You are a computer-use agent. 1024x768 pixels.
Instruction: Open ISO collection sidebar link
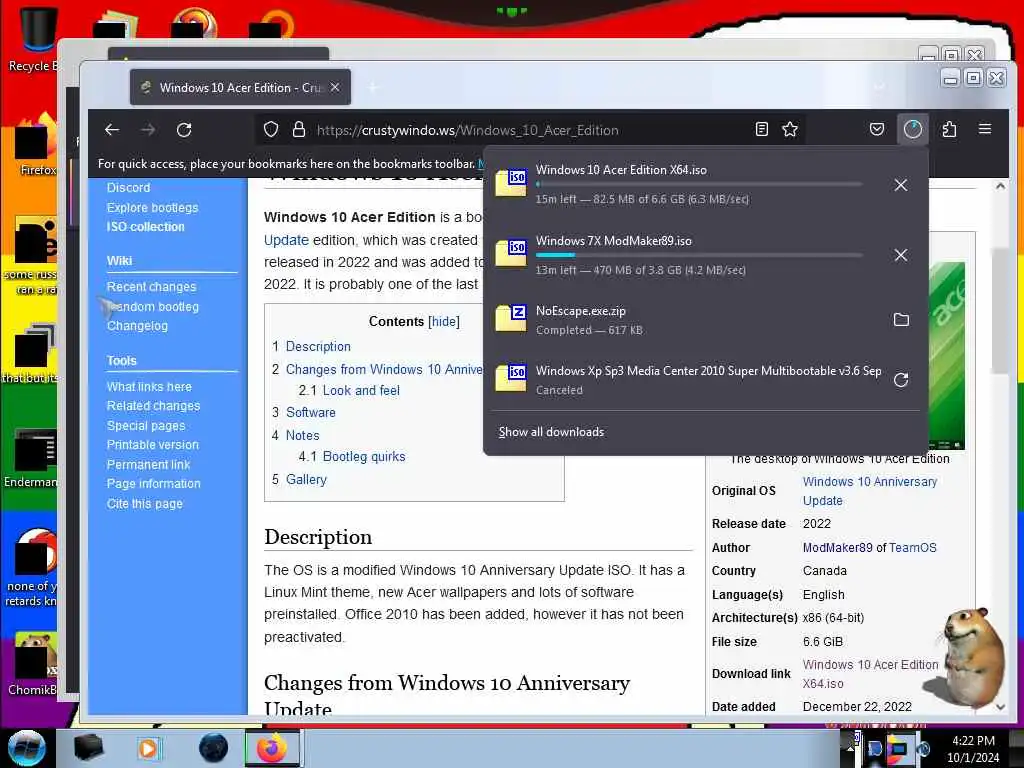[x=146, y=227]
